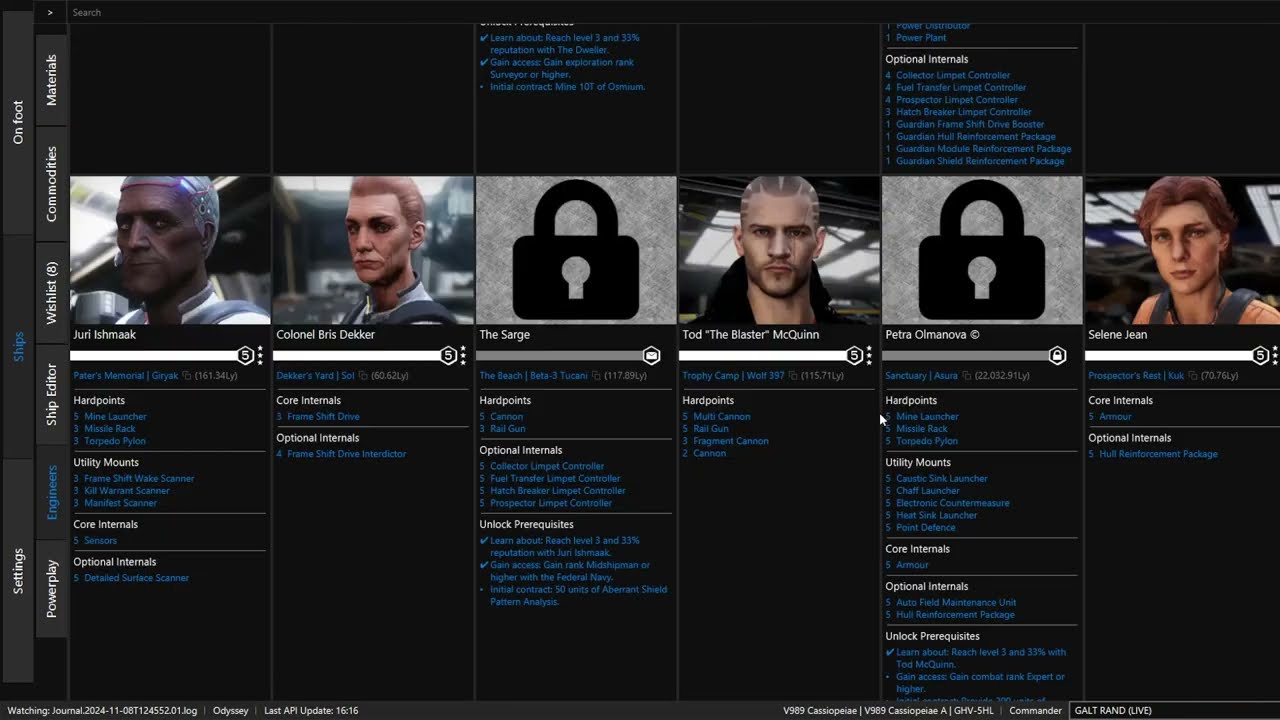Click Petra Olmanova's large locked padlock image

[x=982, y=250]
